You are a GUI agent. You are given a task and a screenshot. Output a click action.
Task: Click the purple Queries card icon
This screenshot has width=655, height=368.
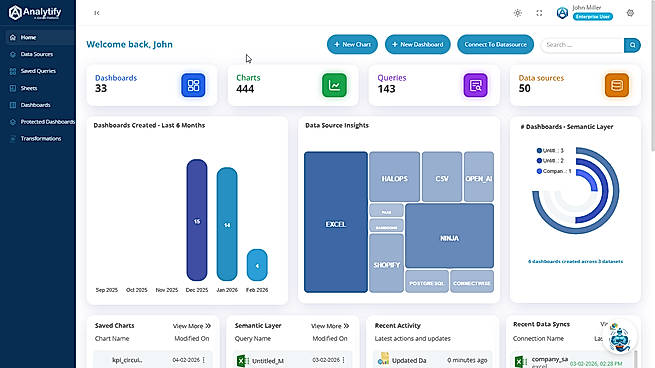pos(475,85)
